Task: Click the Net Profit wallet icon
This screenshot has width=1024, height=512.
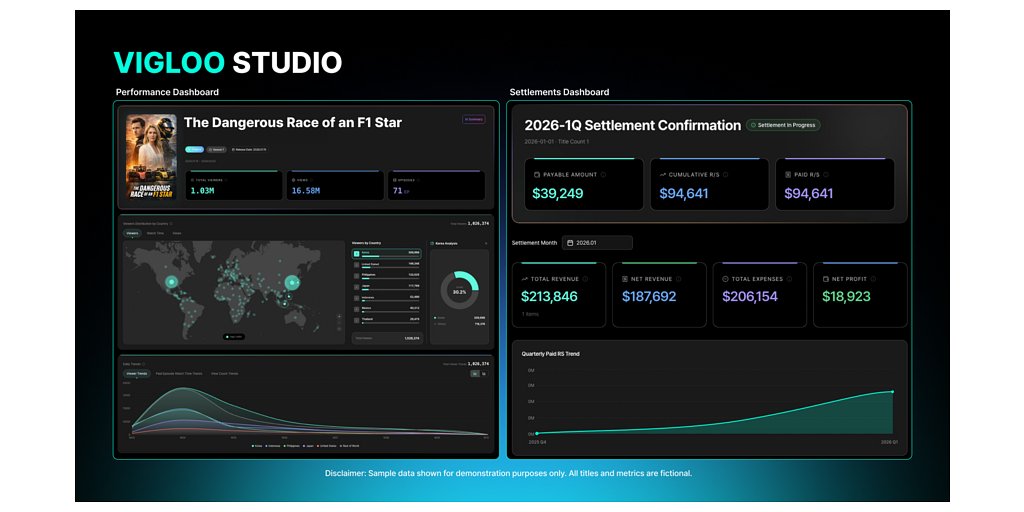Action: [x=825, y=279]
